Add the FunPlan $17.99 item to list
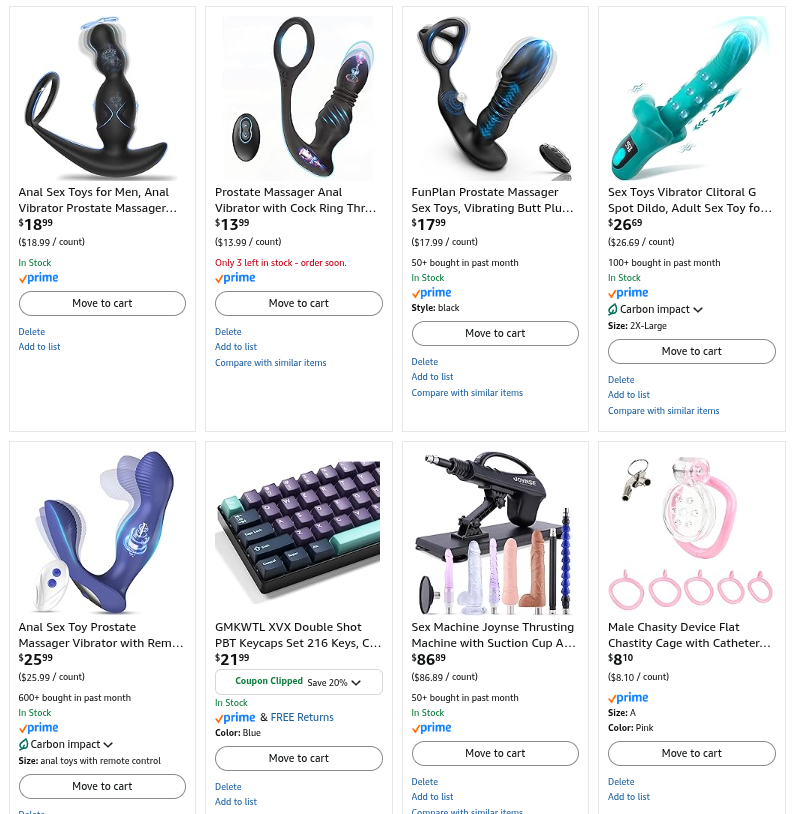Image resolution: width=793 pixels, height=814 pixels. click(x=432, y=377)
